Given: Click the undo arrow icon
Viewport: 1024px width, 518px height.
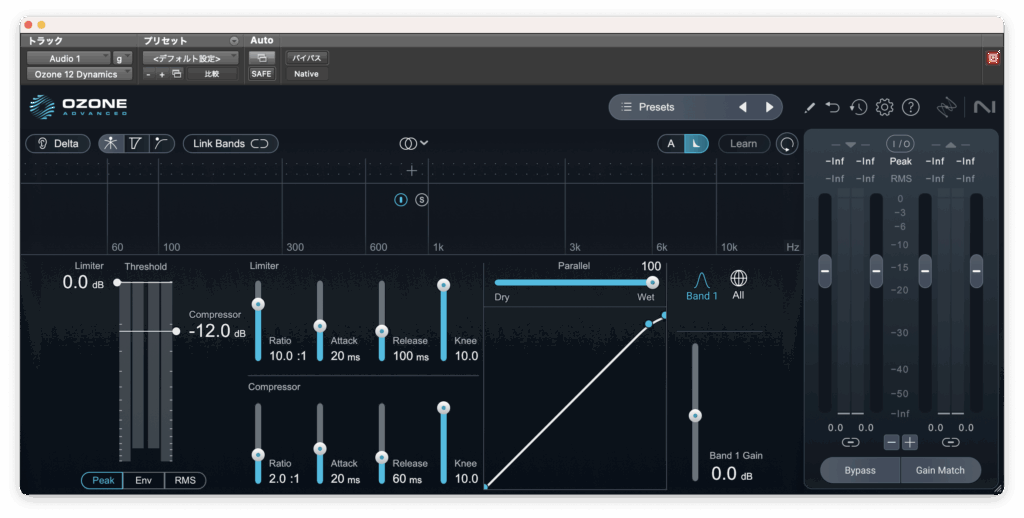Looking at the screenshot, I should (x=832, y=107).
